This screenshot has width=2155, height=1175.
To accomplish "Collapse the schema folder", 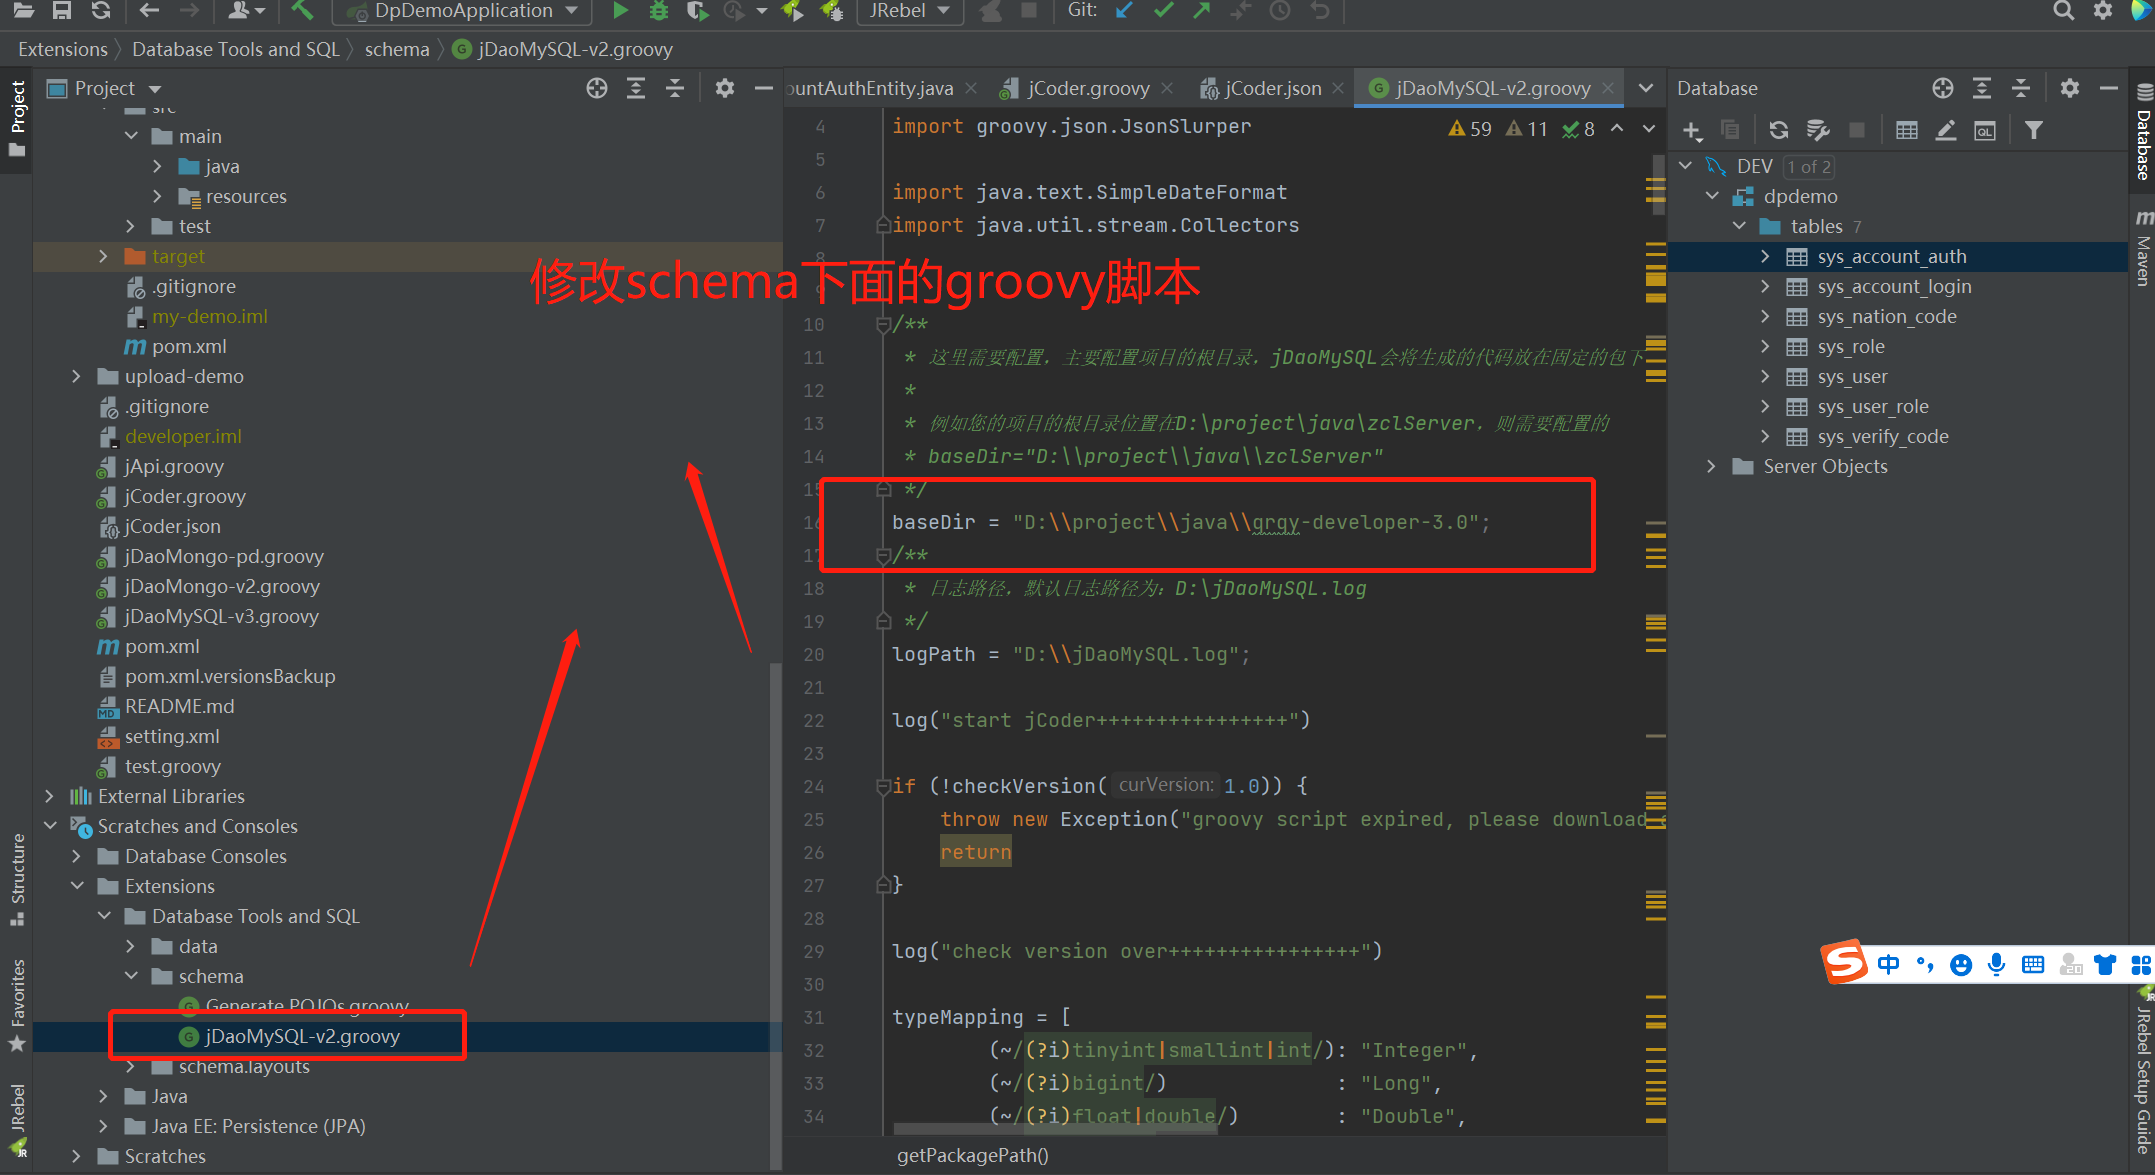I will coord(131,976).
